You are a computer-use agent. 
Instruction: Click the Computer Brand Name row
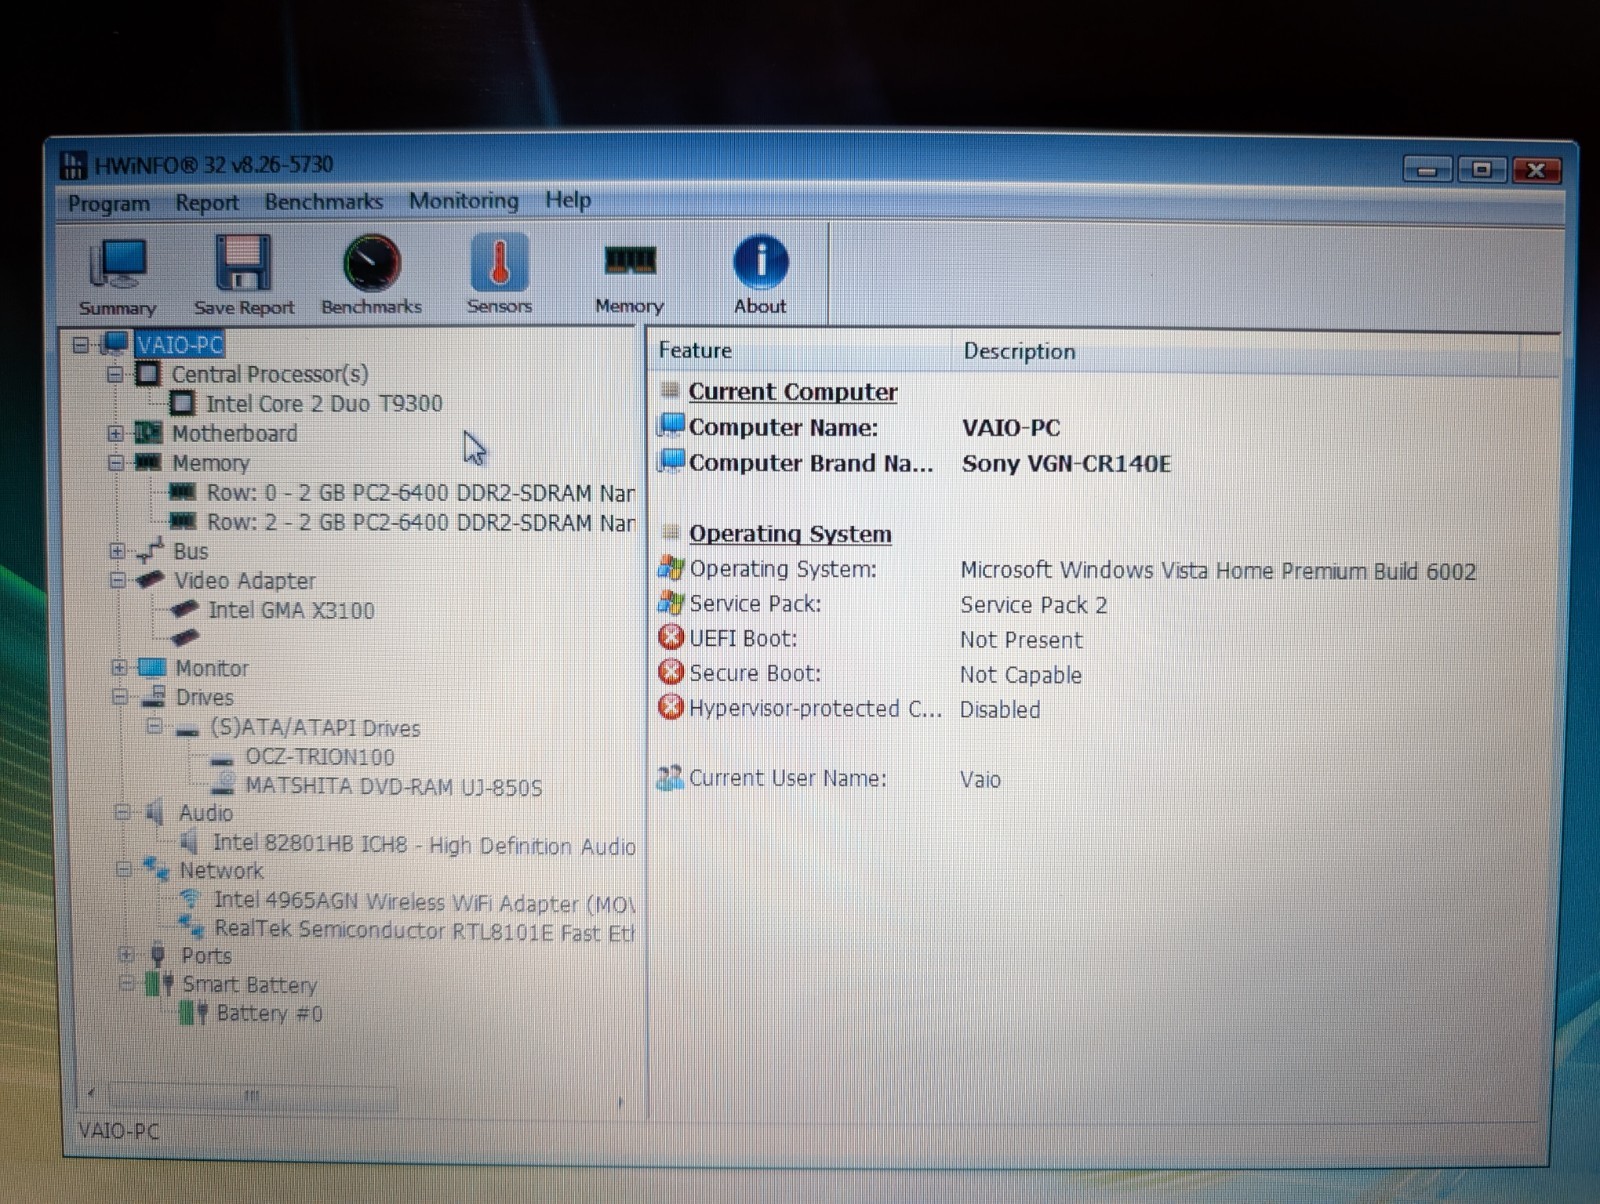[914, 463]
